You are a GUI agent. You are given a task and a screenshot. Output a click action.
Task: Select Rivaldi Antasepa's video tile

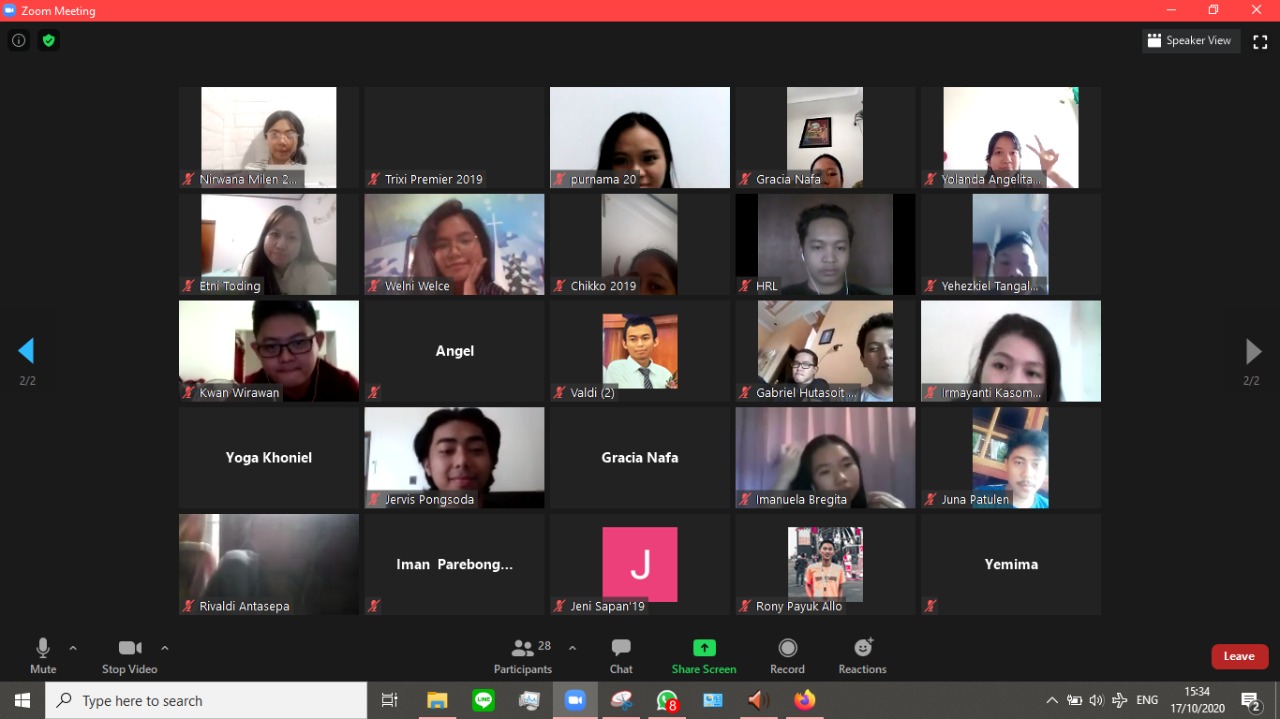(269, 564)
